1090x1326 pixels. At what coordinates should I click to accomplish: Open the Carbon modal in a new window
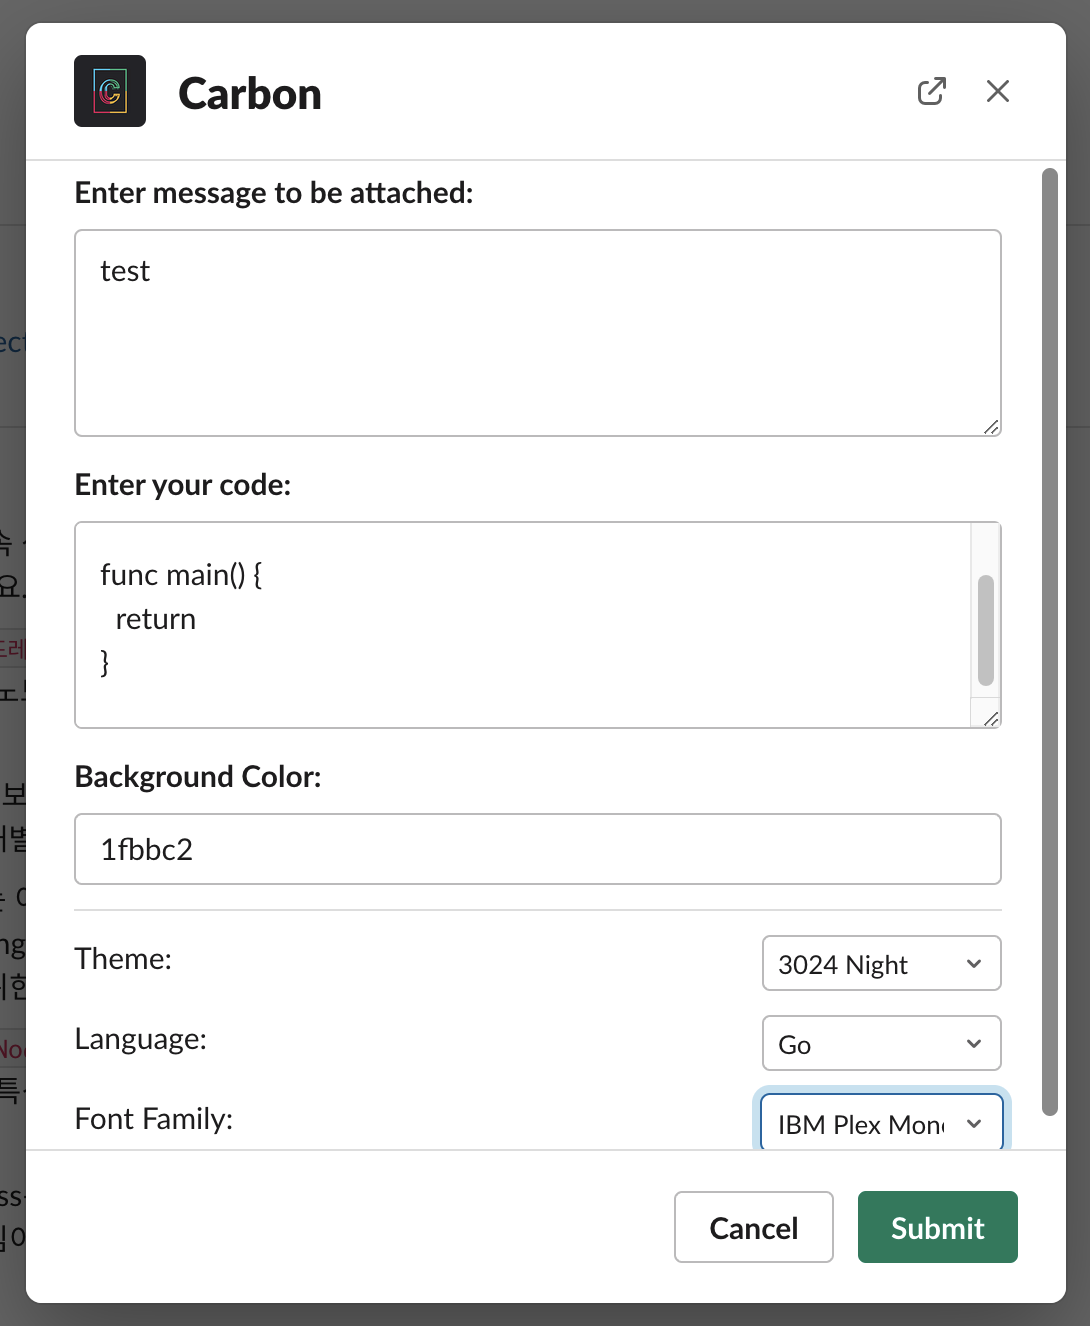tap(931, 91)
